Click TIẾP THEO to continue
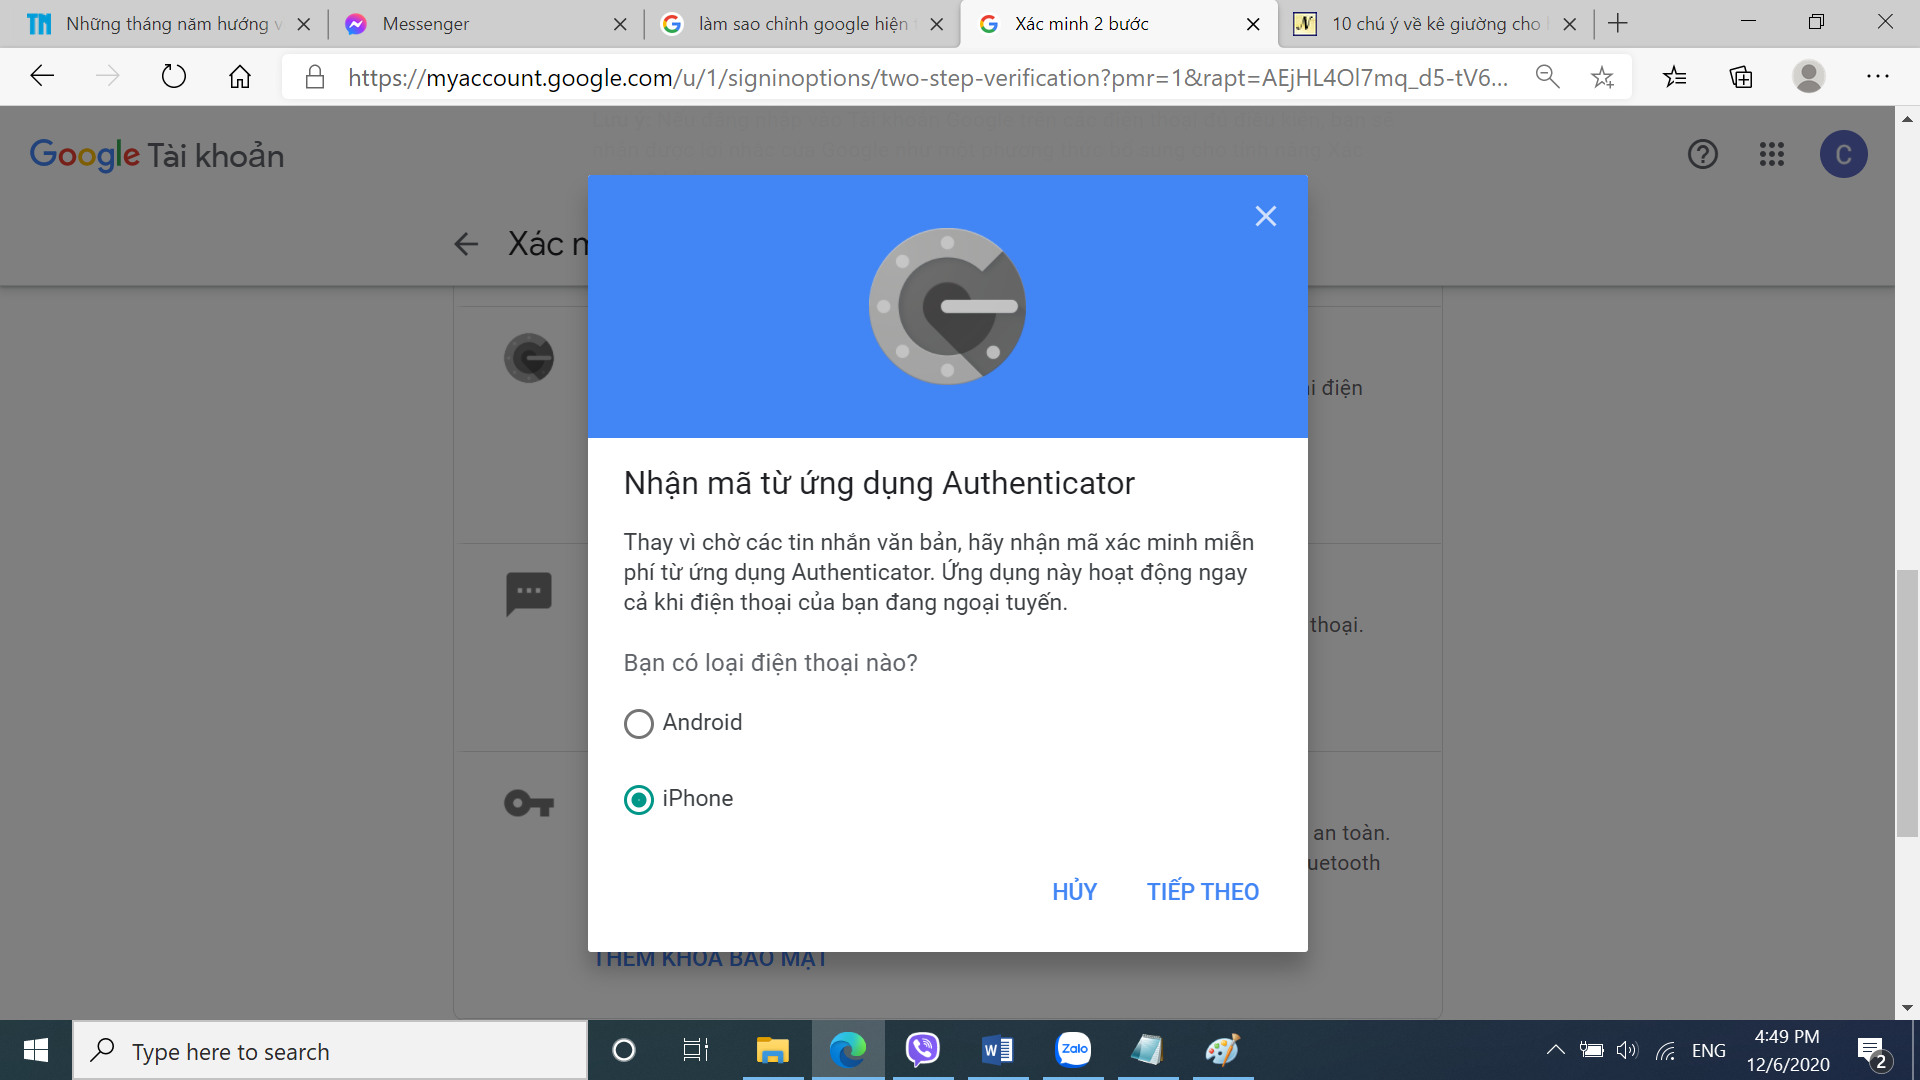 point(1202,891)
